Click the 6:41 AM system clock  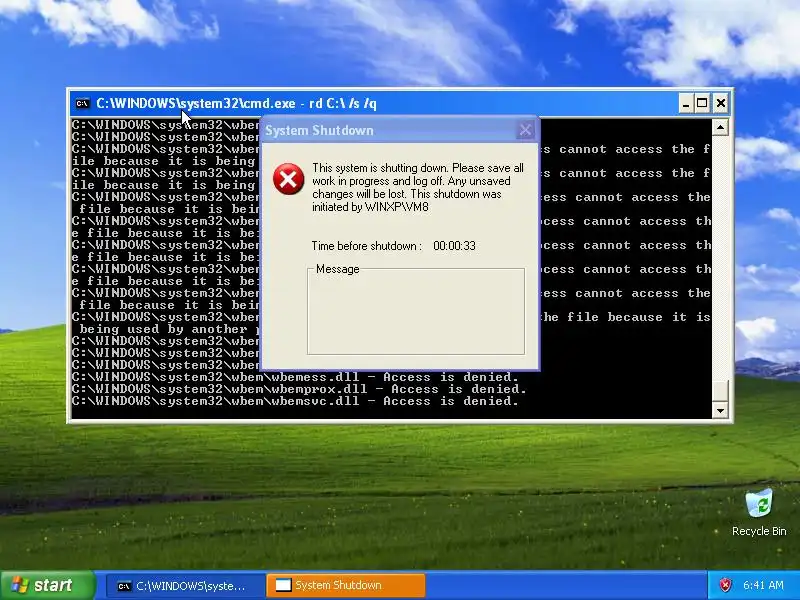(763, 585)
